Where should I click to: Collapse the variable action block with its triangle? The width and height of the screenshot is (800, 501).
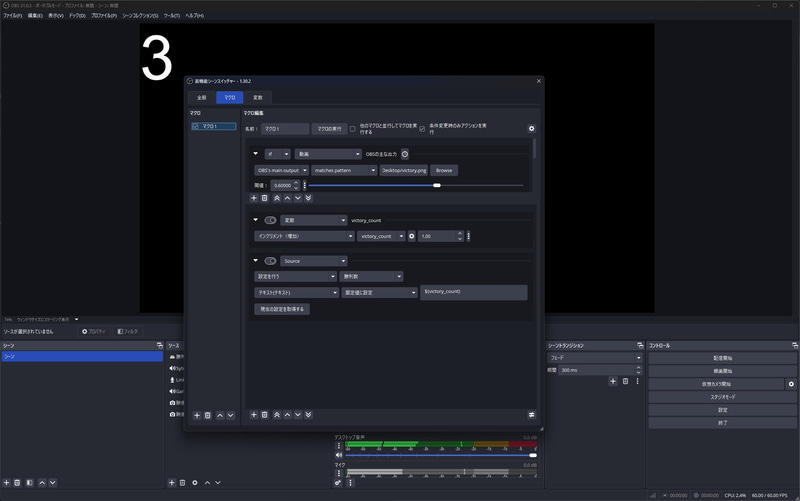[x=256, y=220]
